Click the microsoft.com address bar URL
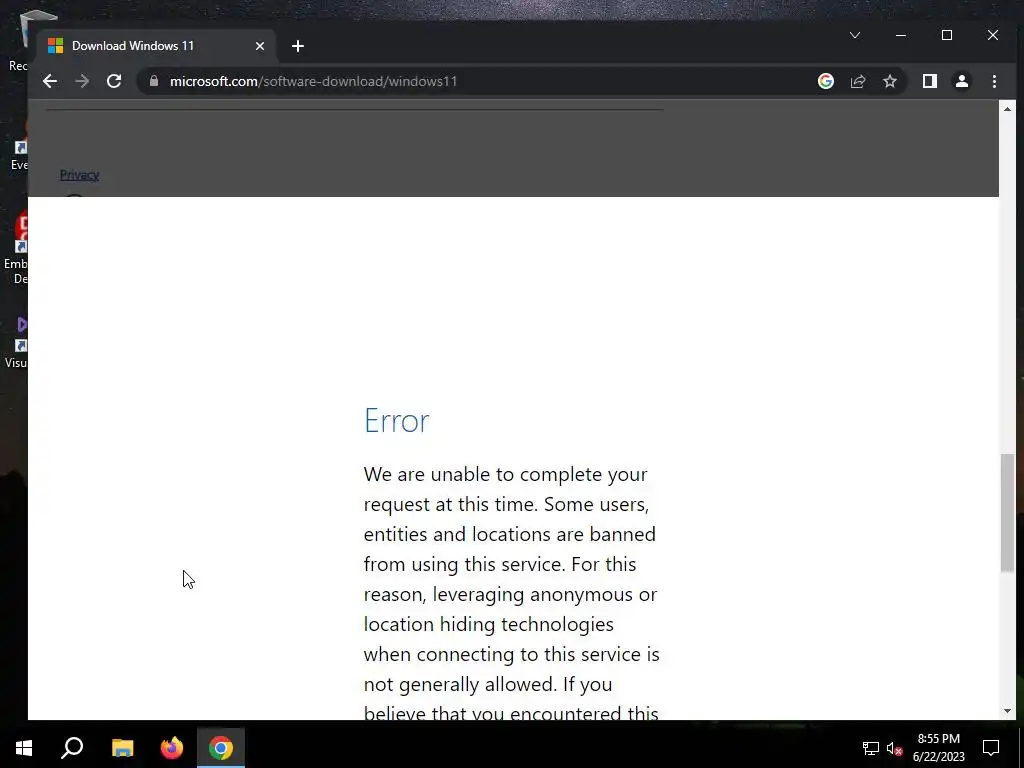 coord(313,82)
